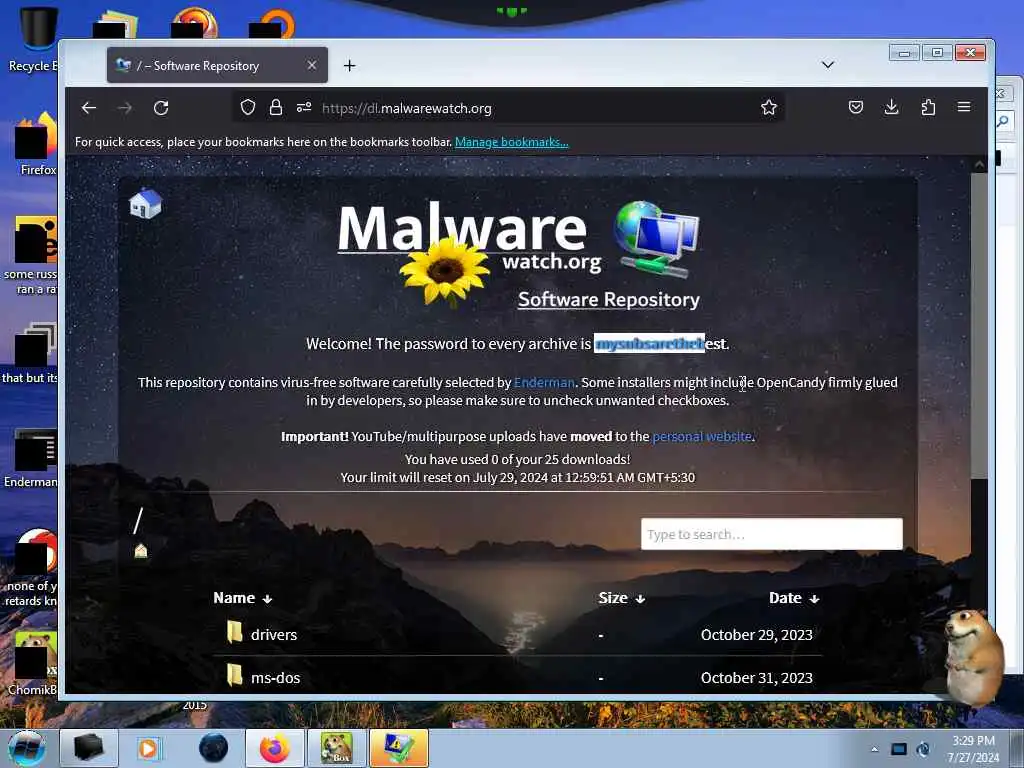Click the address bar URL field

(x=509, y=108)
